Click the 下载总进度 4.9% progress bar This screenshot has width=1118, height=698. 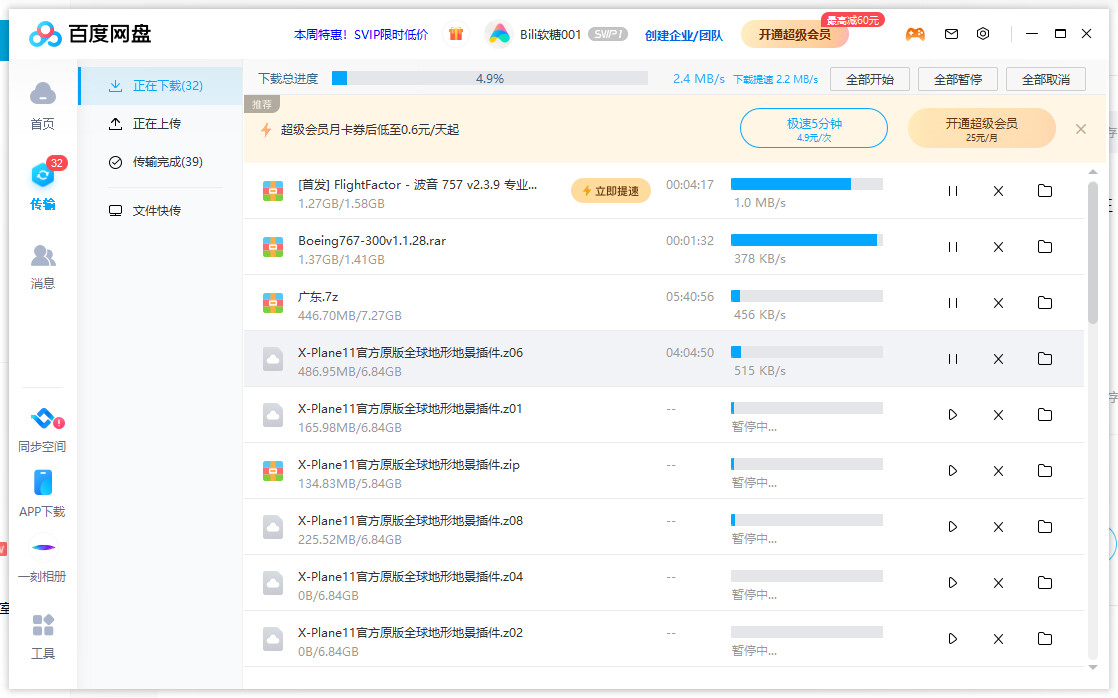(x=490, y=78)
